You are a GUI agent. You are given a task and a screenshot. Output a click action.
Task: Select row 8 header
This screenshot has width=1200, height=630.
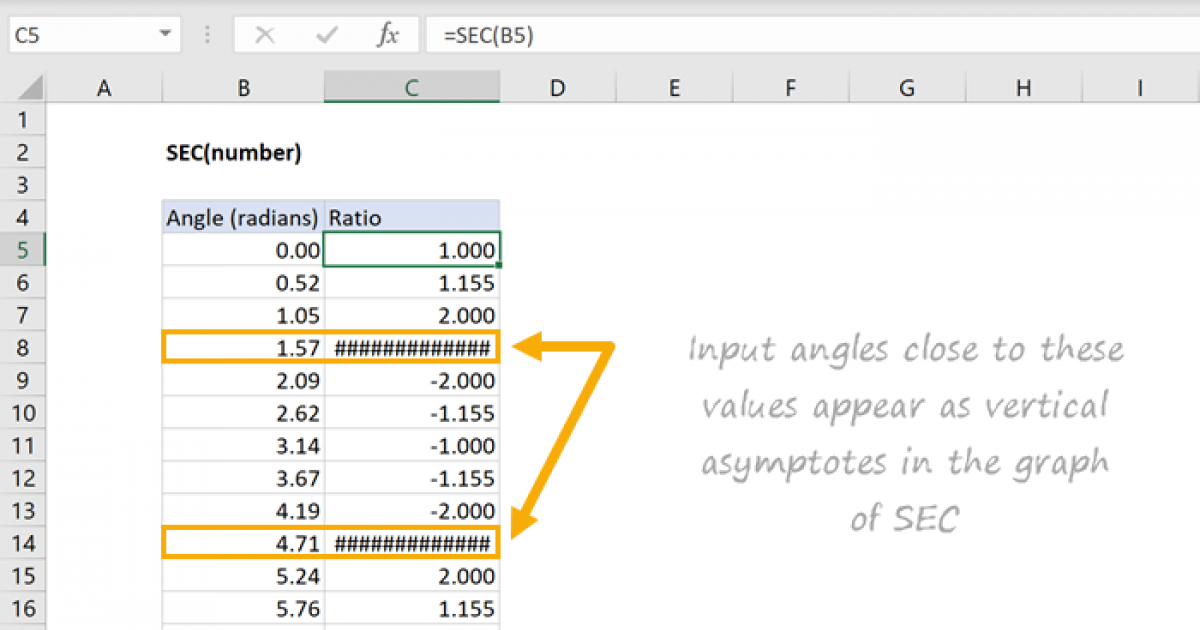(24, 347)
